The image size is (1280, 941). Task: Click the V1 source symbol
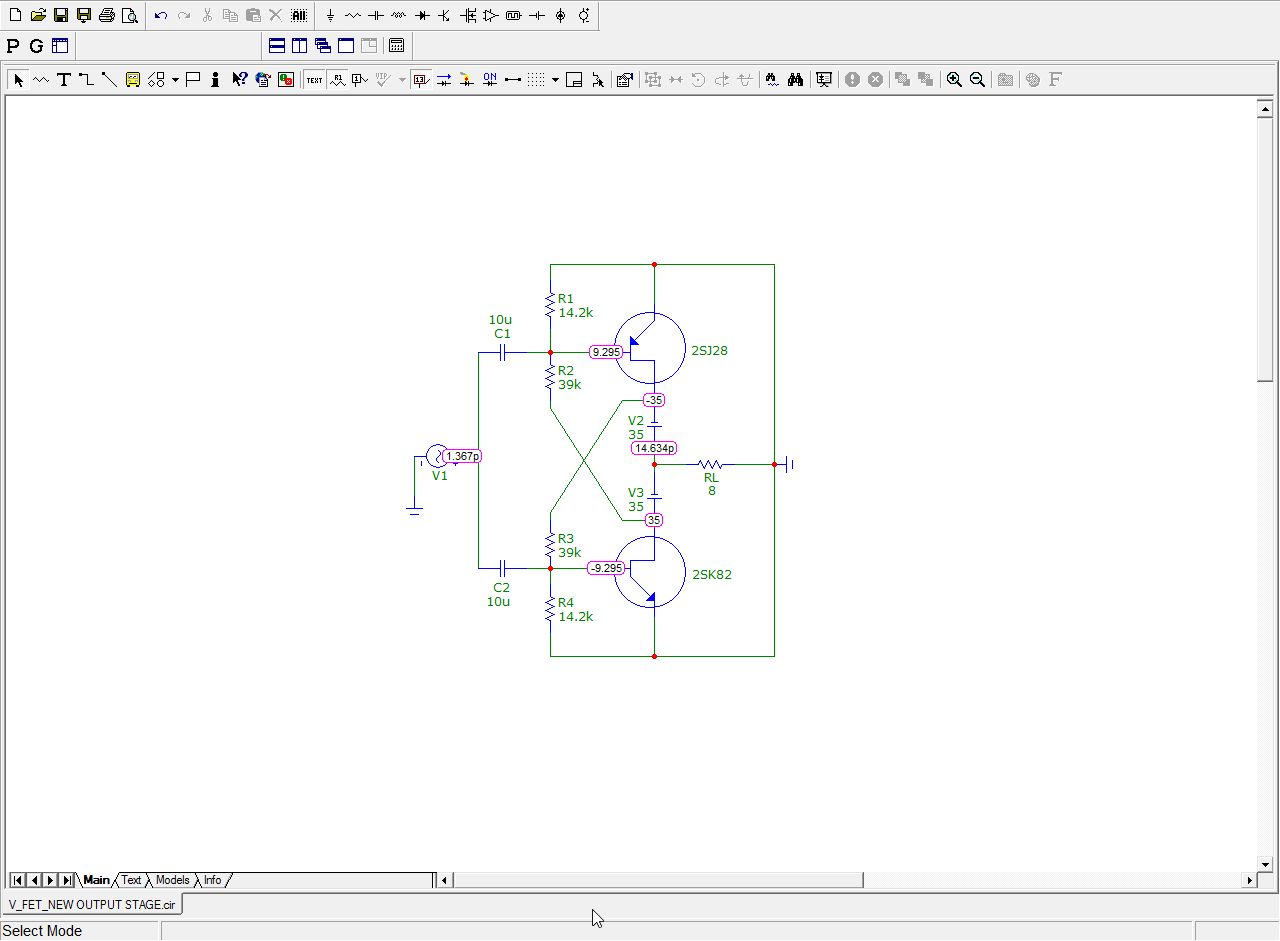[x=436, y=456]
